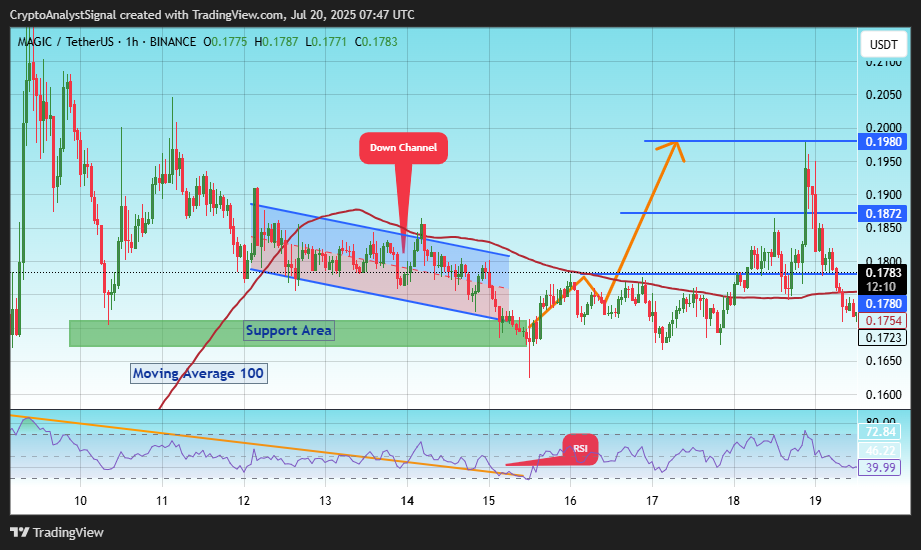Select the red RSI callout label
The image size is (921, 550).
coord(580,448)
